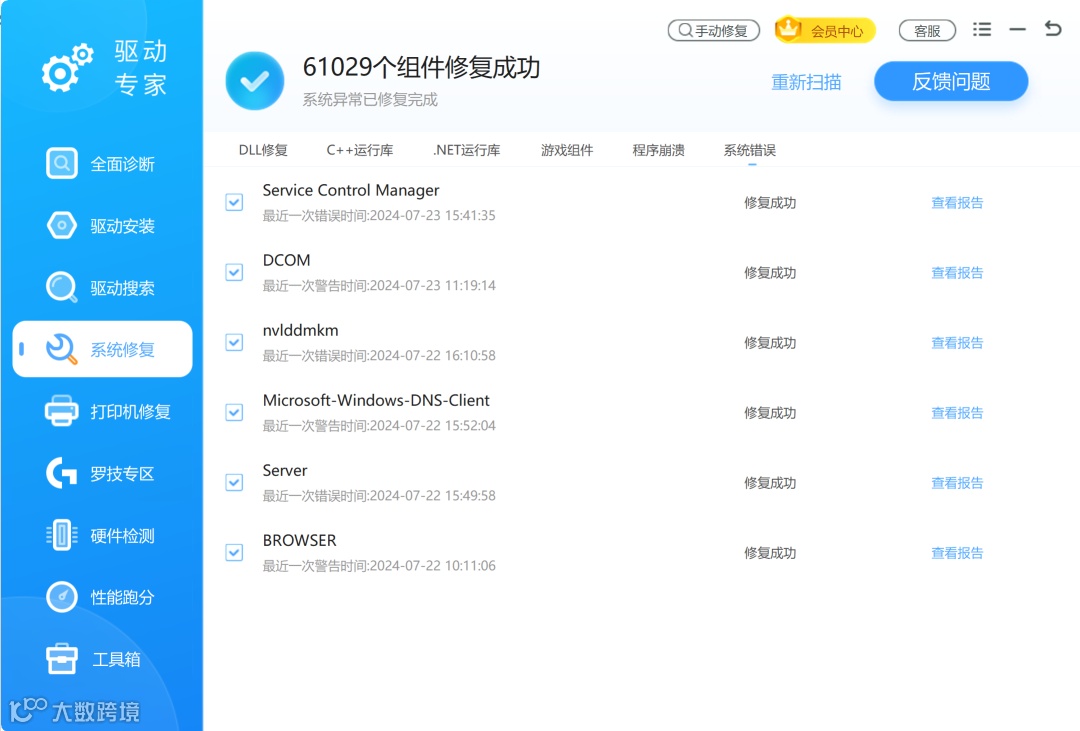Toggle the Server checkbox
Viewport: 1080px width, 731px height.
234,482
